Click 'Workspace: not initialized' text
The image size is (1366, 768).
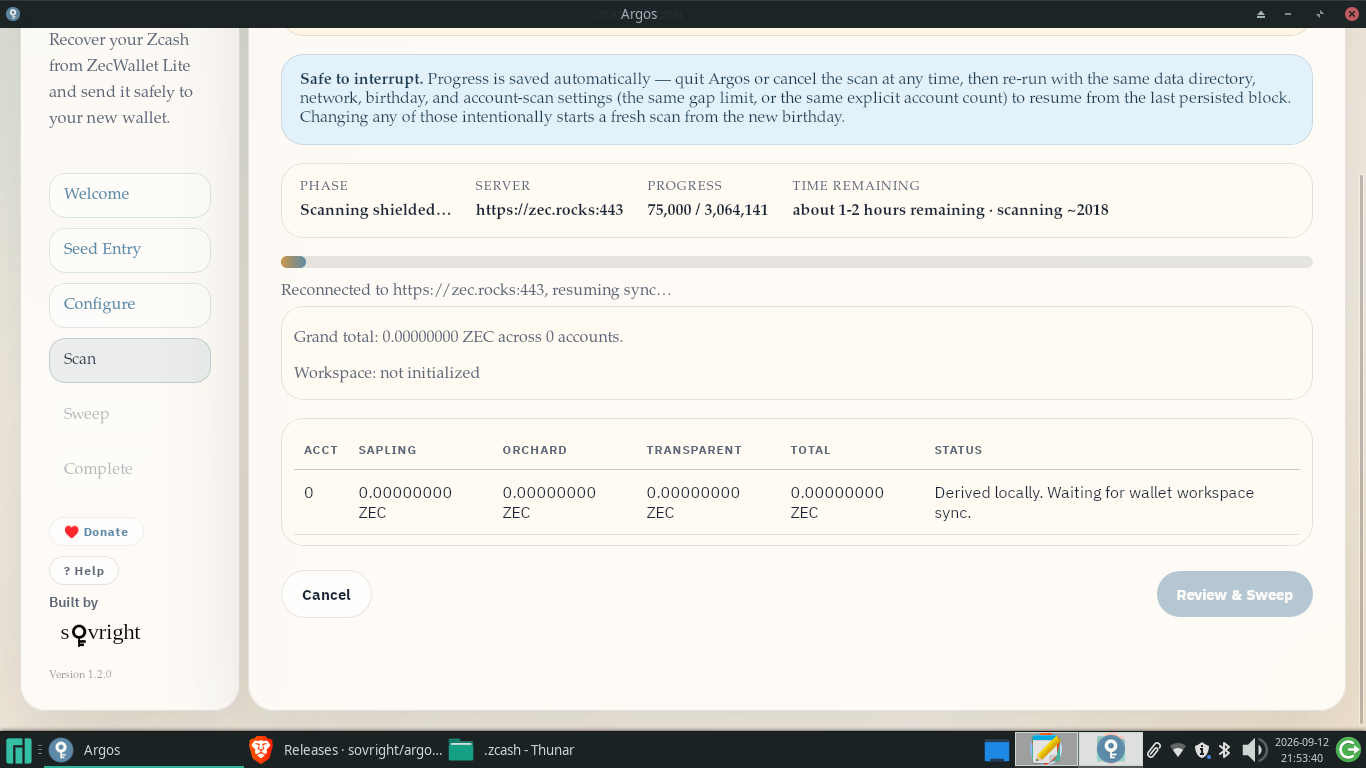point(387,373)
